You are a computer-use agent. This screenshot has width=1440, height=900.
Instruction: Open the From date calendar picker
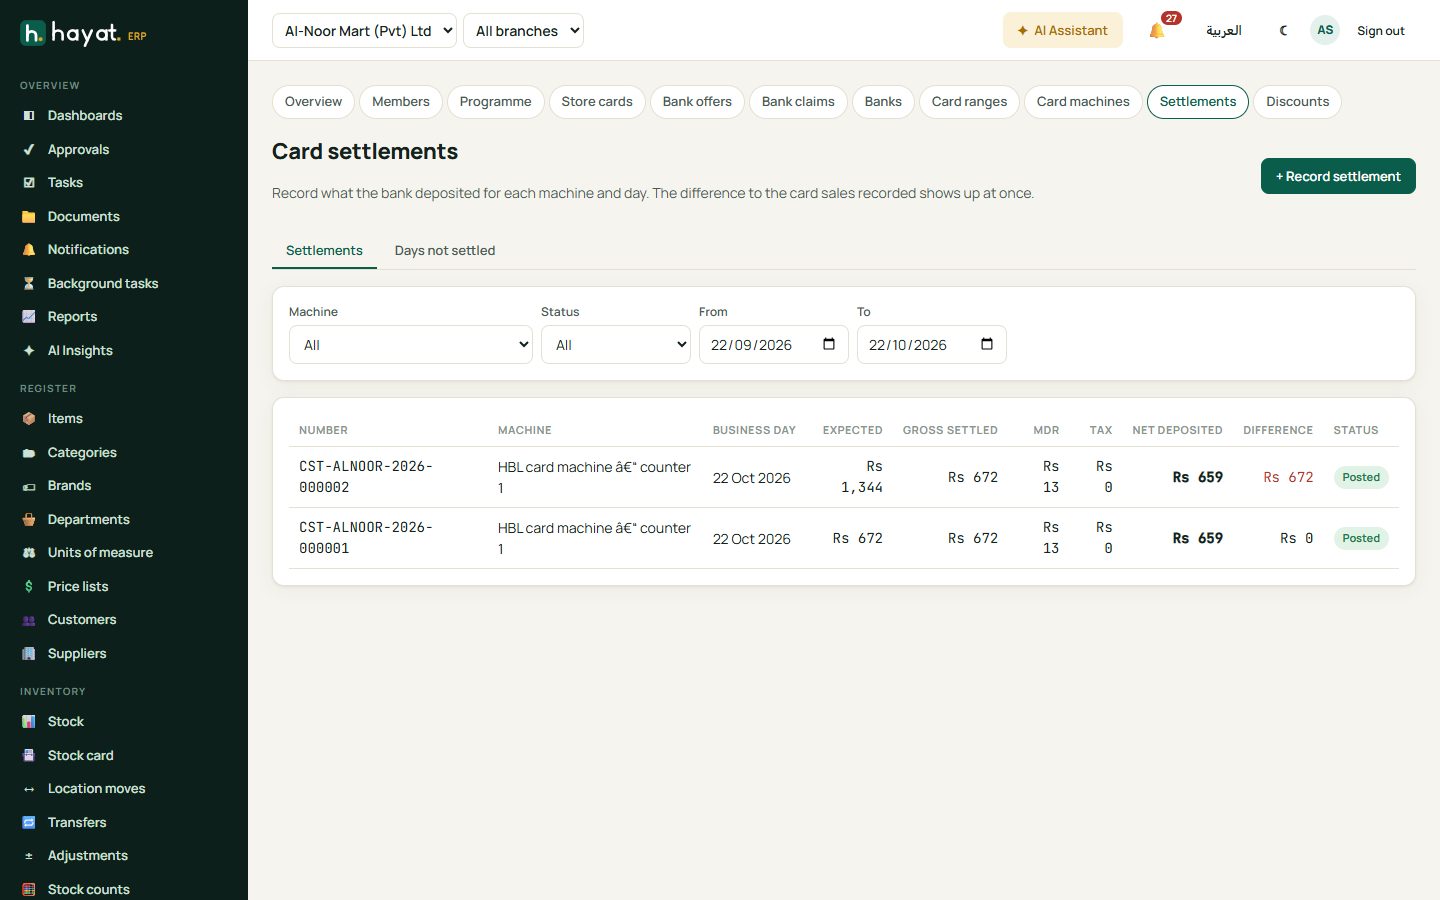[x=829, y=345]
